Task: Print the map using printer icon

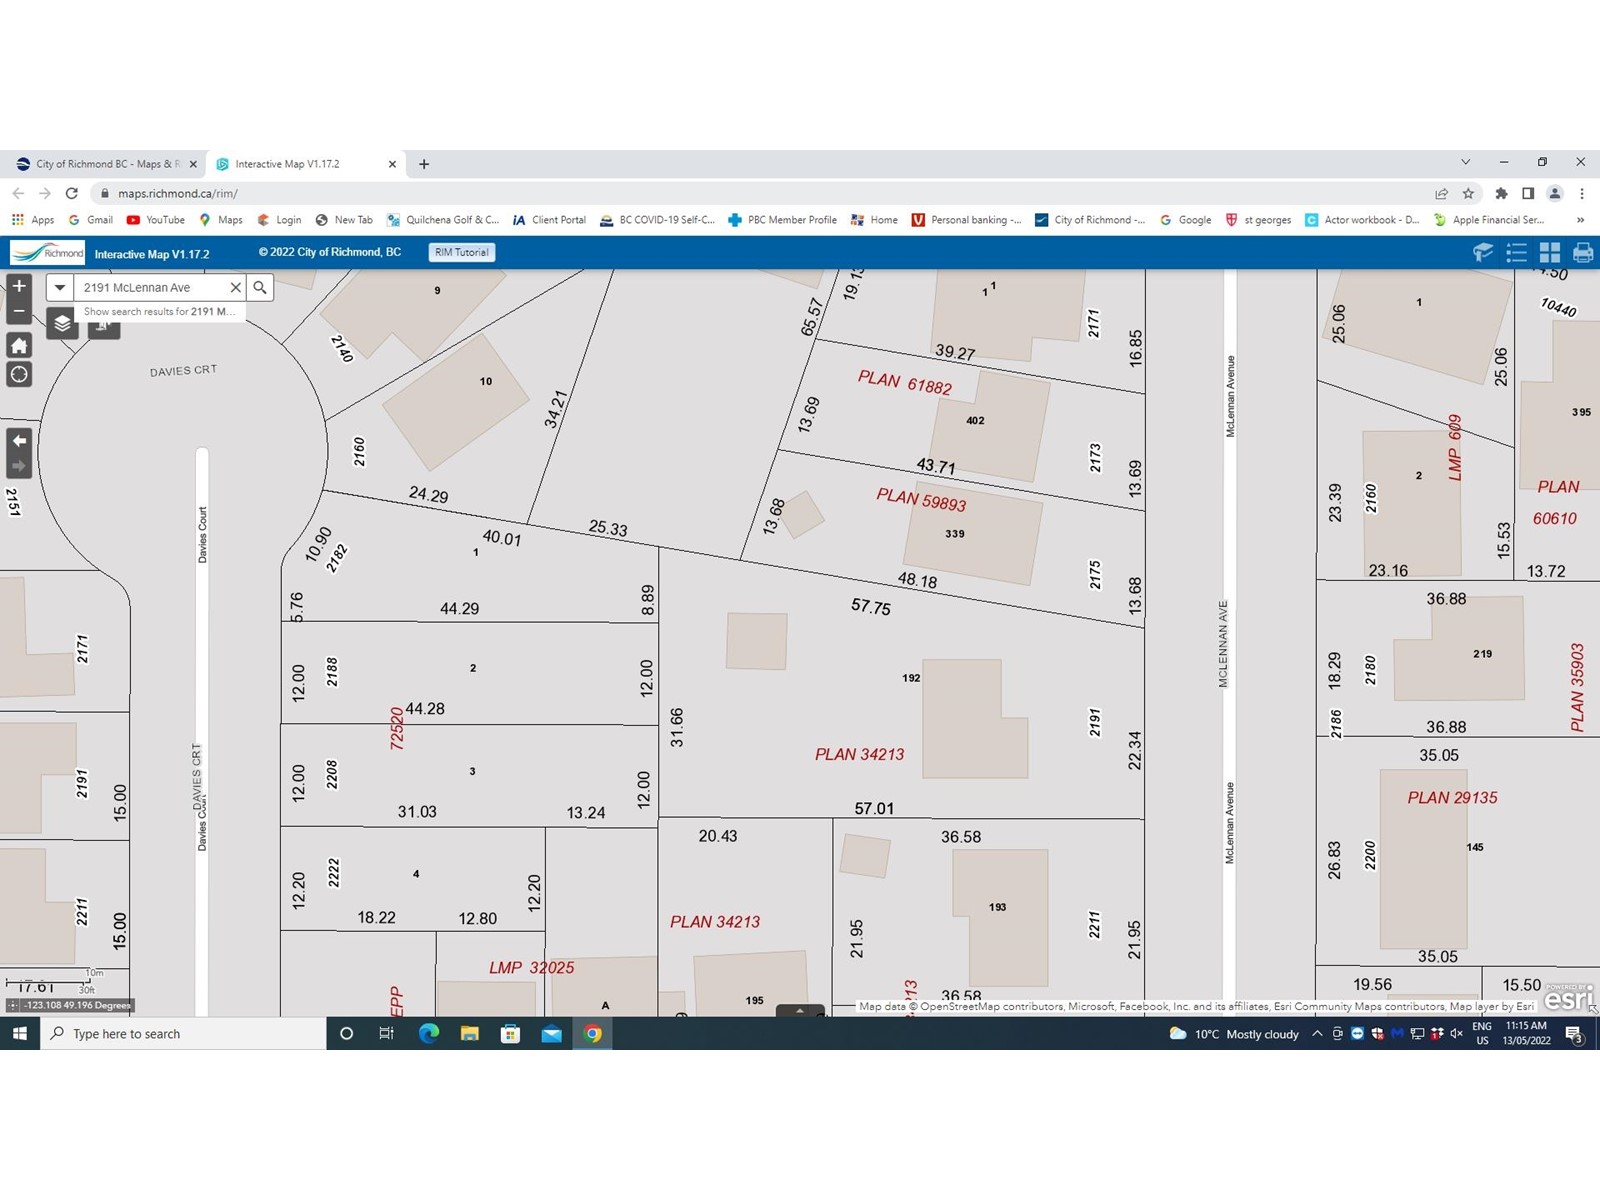Action: [1582, 253]
